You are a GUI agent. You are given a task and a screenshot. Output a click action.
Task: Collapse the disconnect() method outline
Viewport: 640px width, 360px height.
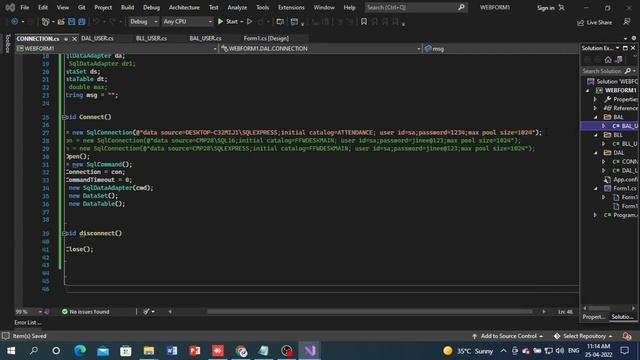(64, 233)
